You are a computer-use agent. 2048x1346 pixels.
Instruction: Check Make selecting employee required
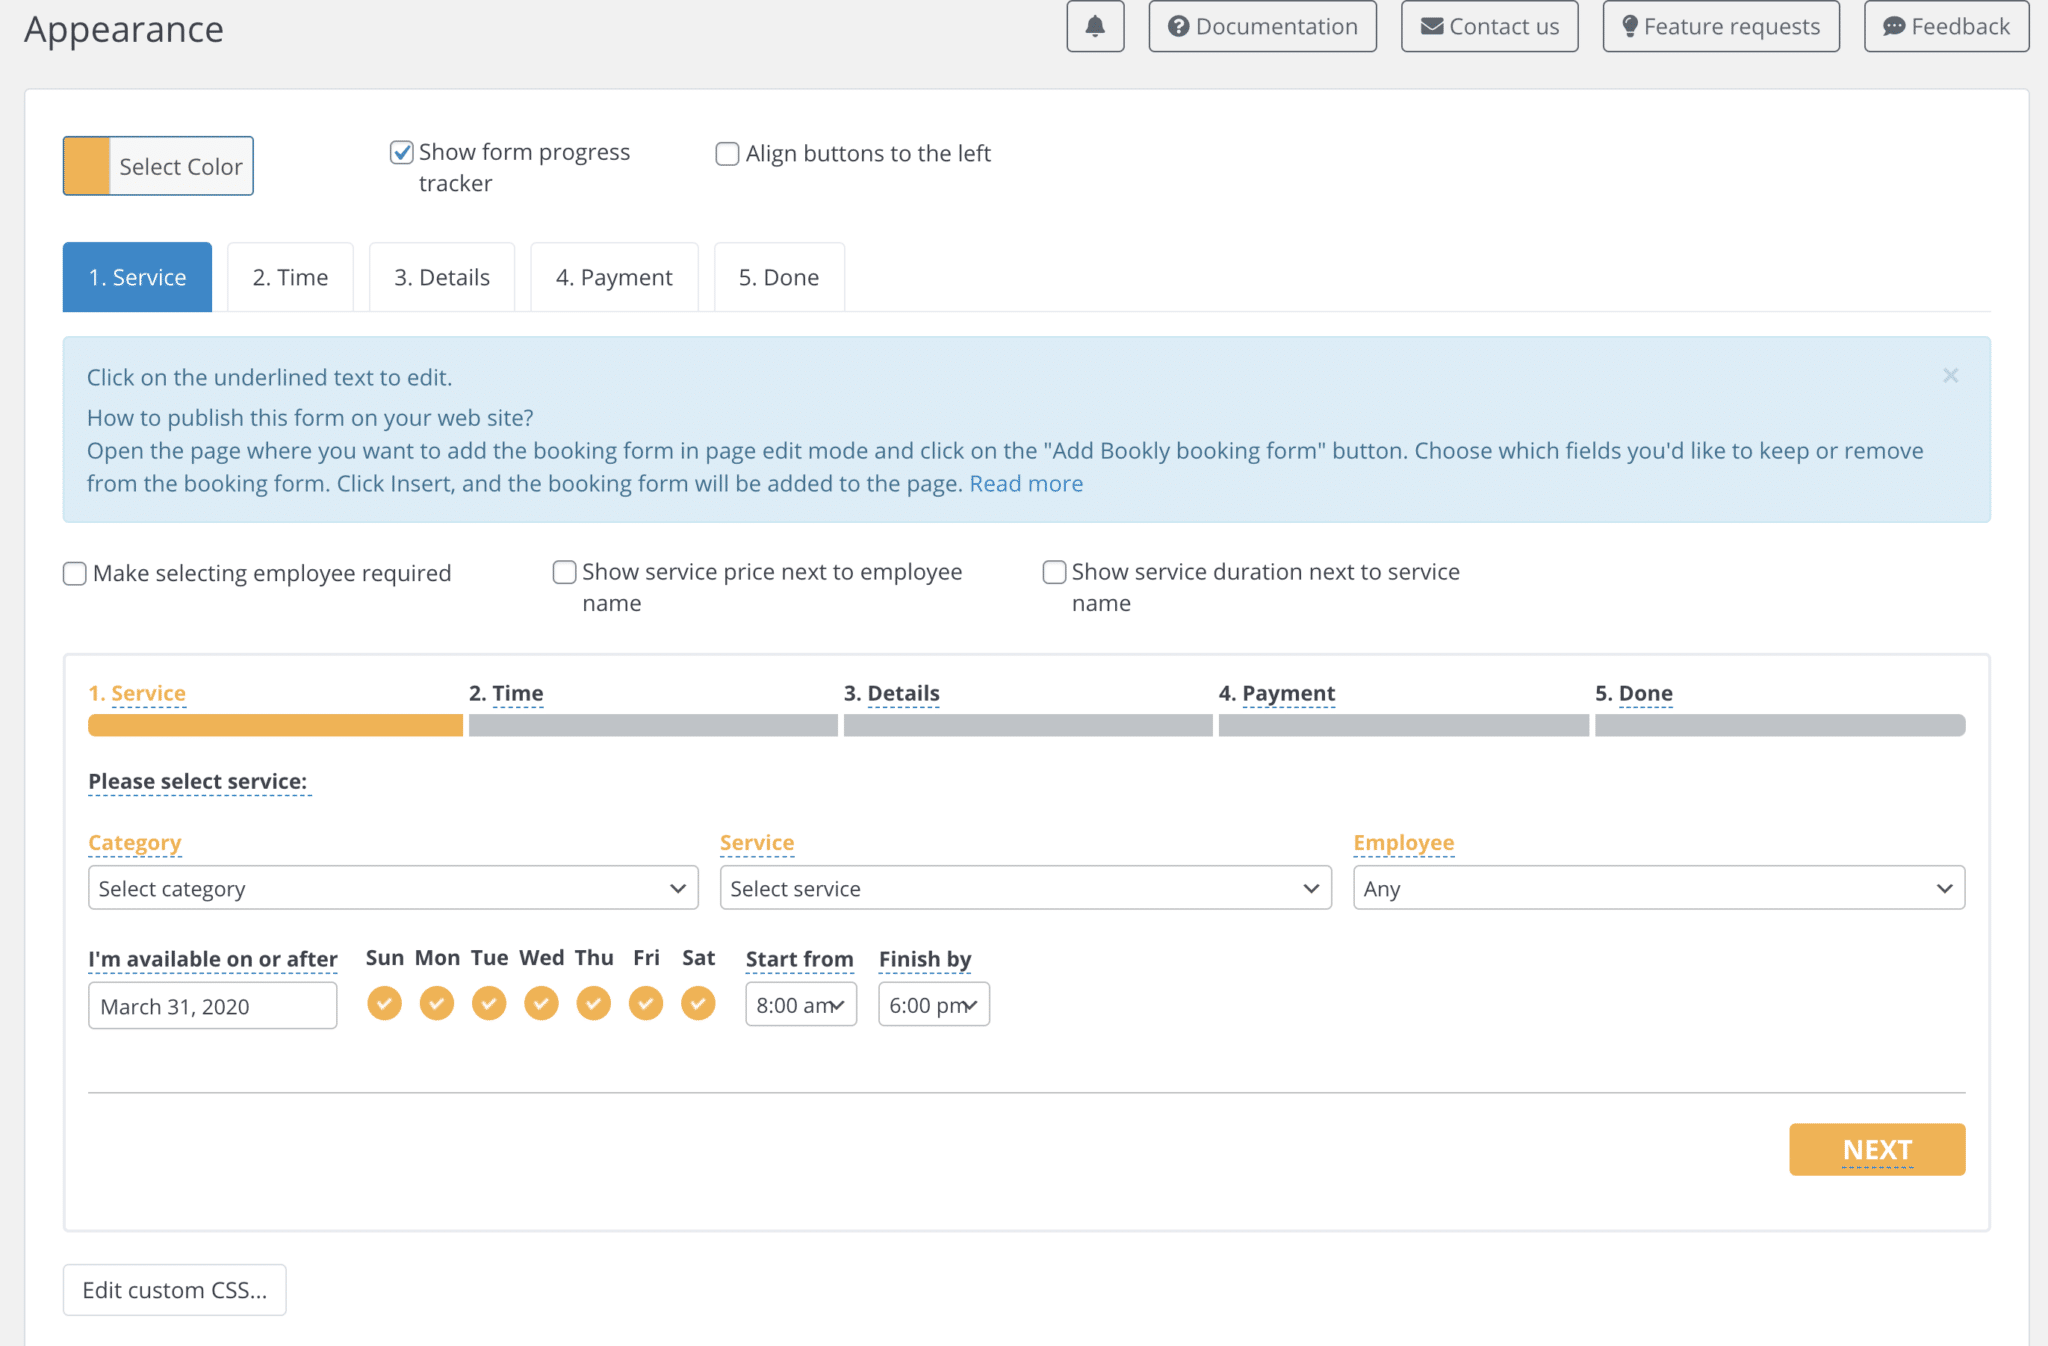pyautogui.click(x=75, y=574)
